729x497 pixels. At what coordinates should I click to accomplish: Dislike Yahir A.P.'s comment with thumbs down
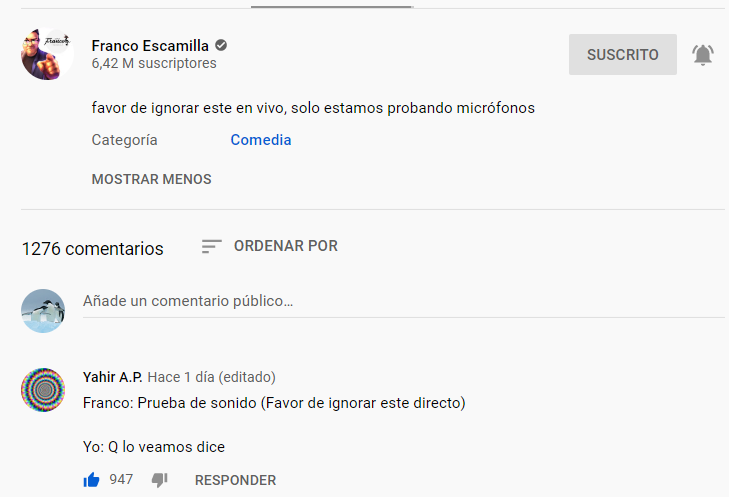(159, 480)
